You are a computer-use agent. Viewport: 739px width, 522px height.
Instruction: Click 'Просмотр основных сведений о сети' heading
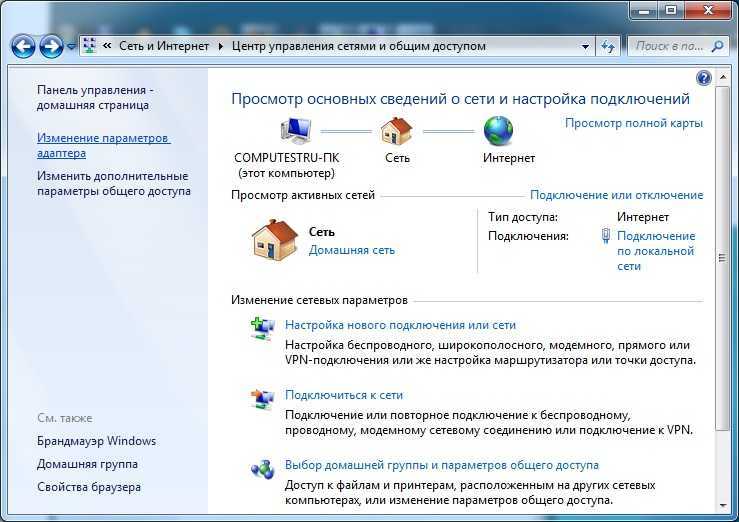(460, 99)
